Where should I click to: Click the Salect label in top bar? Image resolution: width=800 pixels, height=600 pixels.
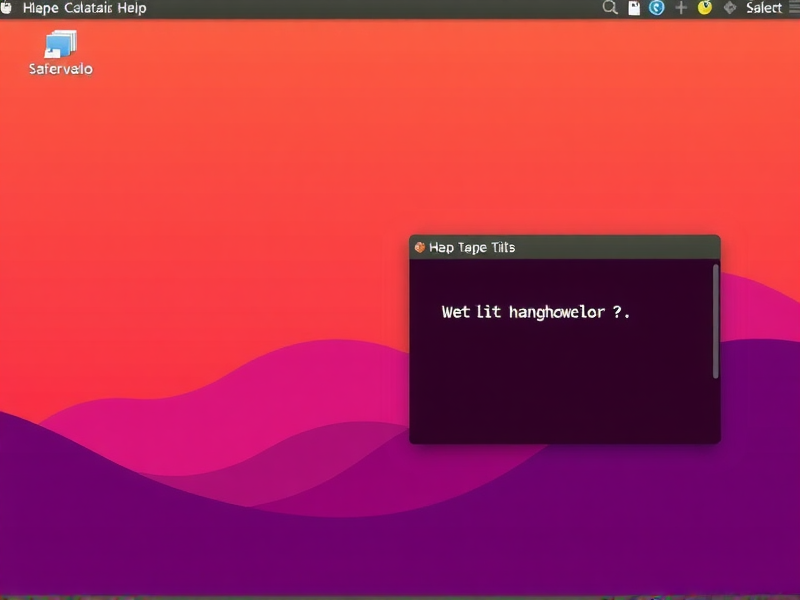[x=764, y=8]
